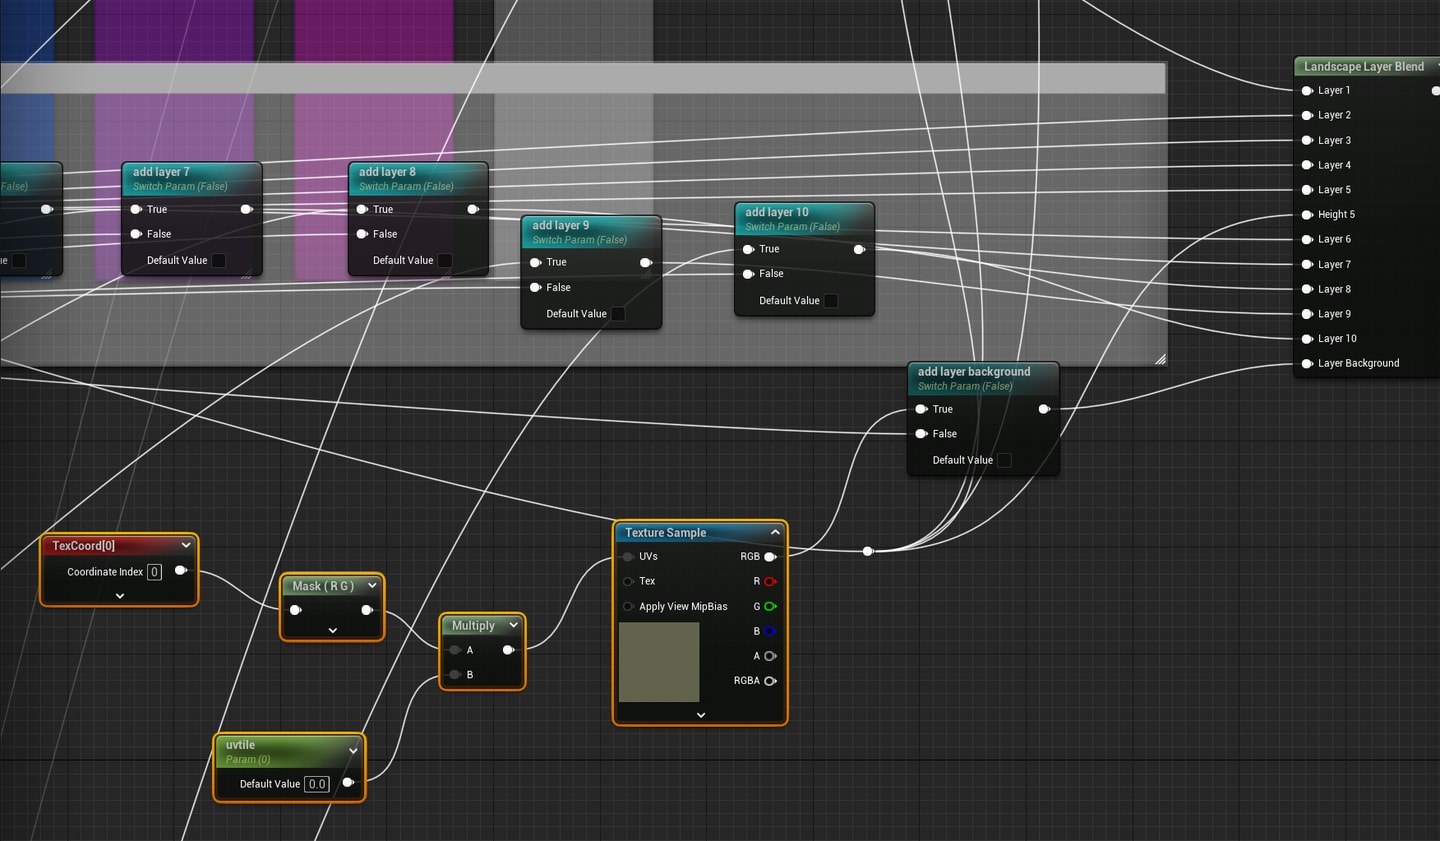
Task: Click add layer 9 output pin
Action: (646, 263)
